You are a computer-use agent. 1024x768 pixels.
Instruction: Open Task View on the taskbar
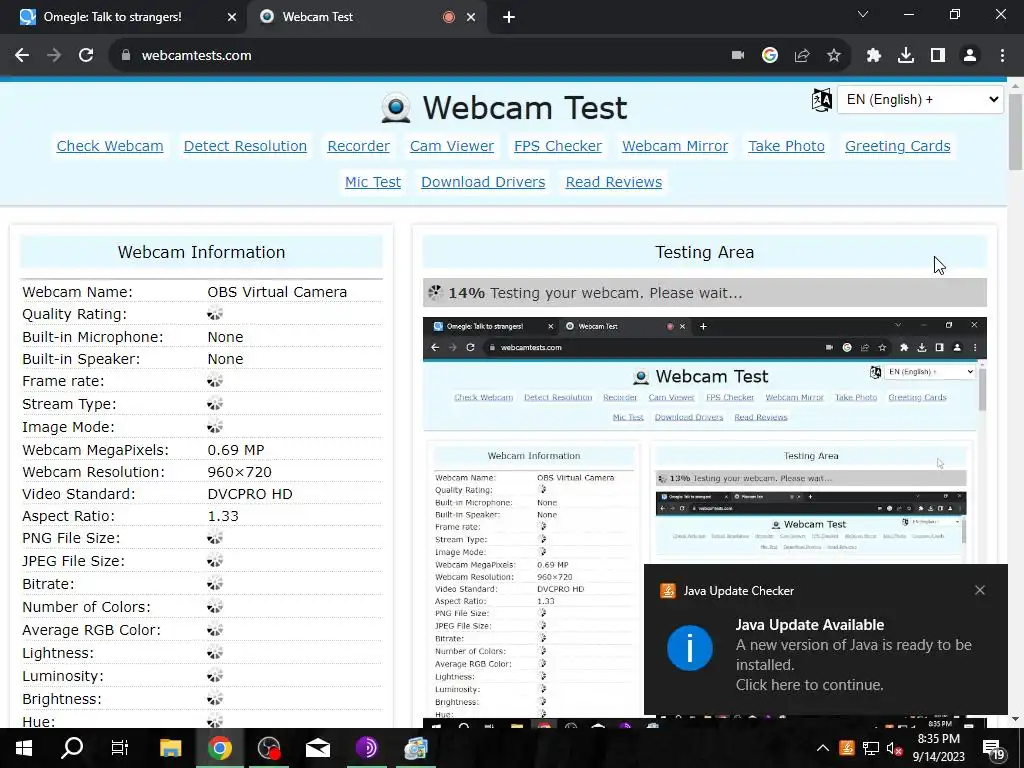120,748
